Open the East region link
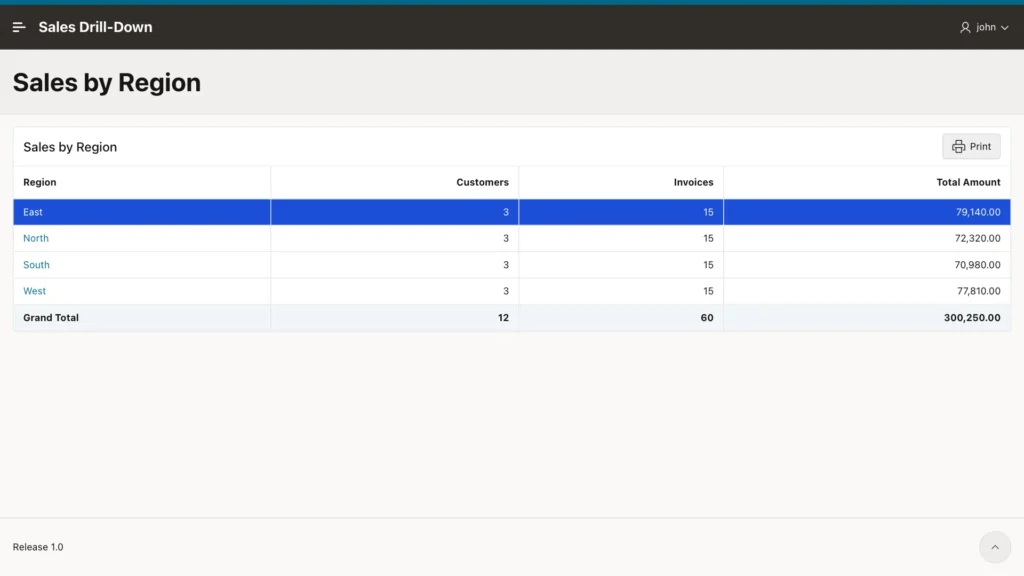The image size is (1024, 576). [33, 212]
